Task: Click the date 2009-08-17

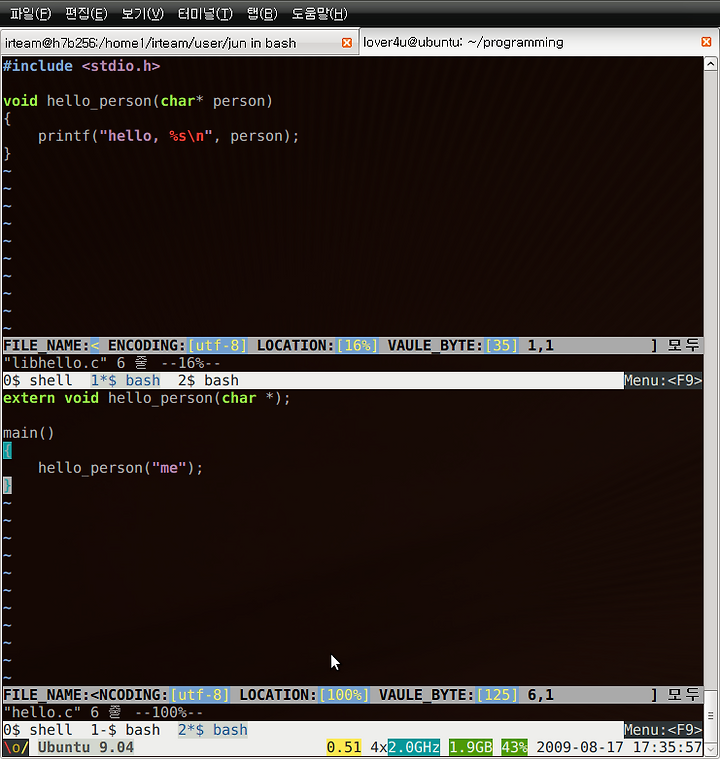Action: pos(580,747)
